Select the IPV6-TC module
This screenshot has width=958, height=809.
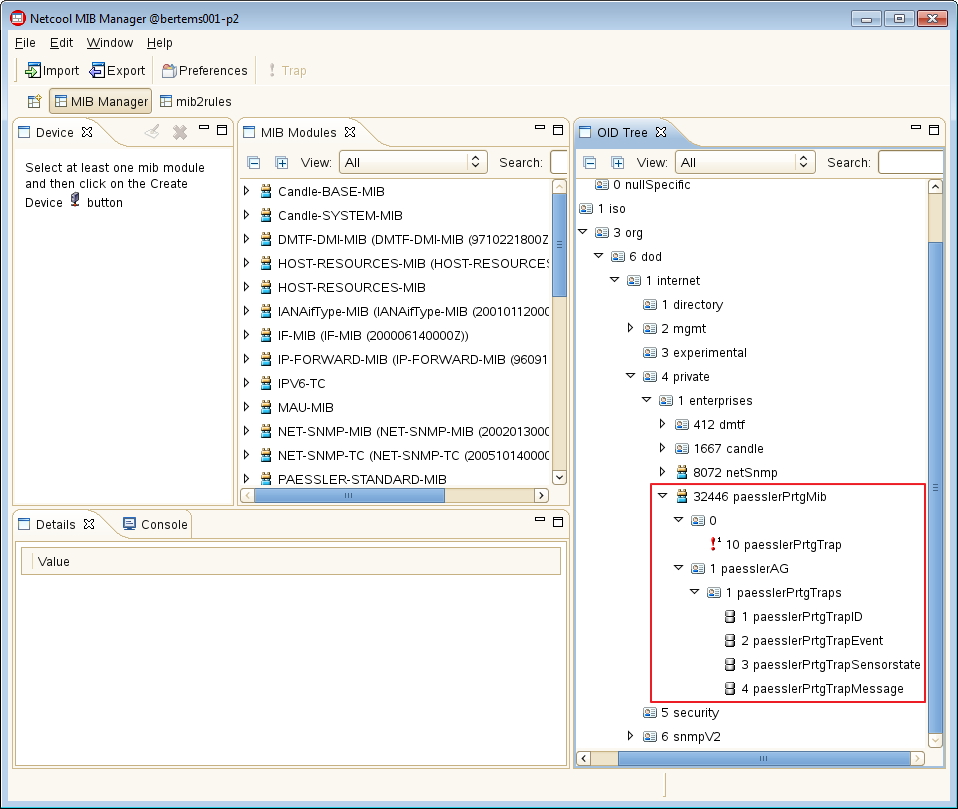point(301,384)
